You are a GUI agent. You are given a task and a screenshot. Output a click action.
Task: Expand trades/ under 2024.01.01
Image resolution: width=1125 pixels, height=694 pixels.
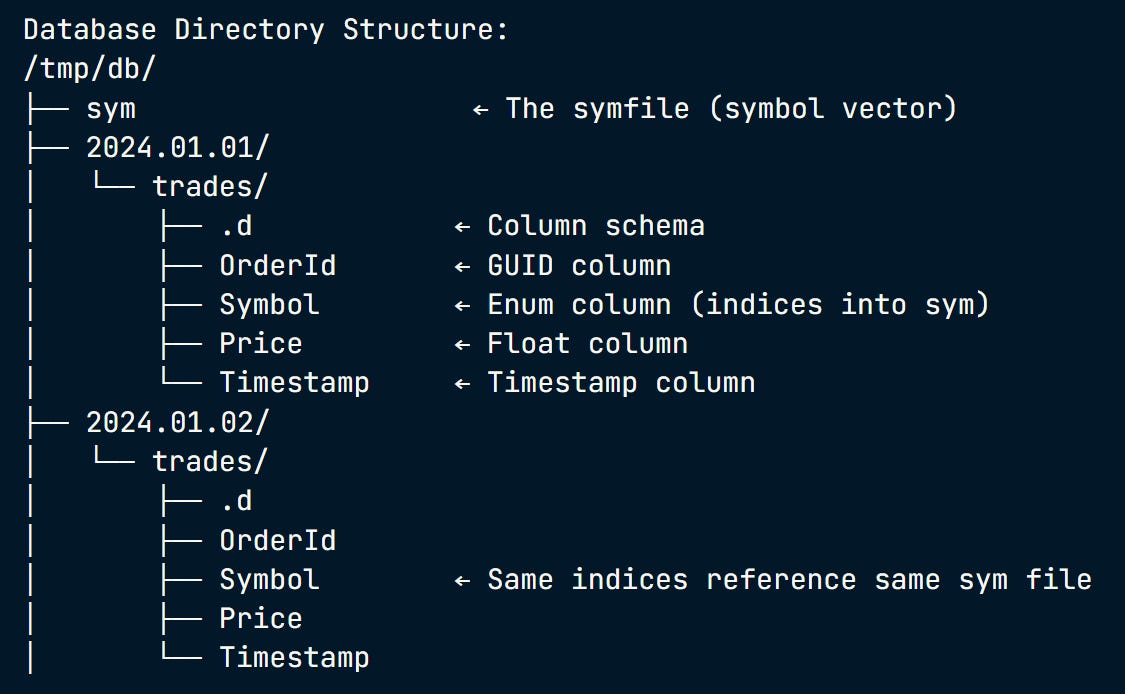click(x=210, y=187)
